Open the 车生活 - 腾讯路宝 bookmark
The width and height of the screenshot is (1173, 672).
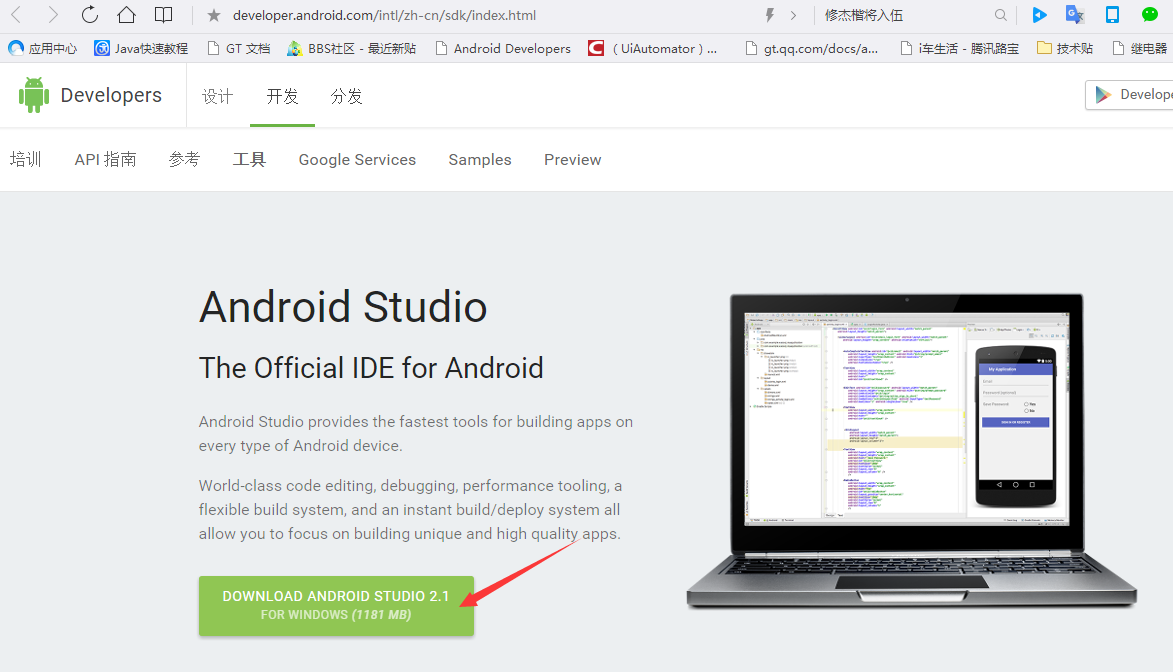click(x=959, y=49)
